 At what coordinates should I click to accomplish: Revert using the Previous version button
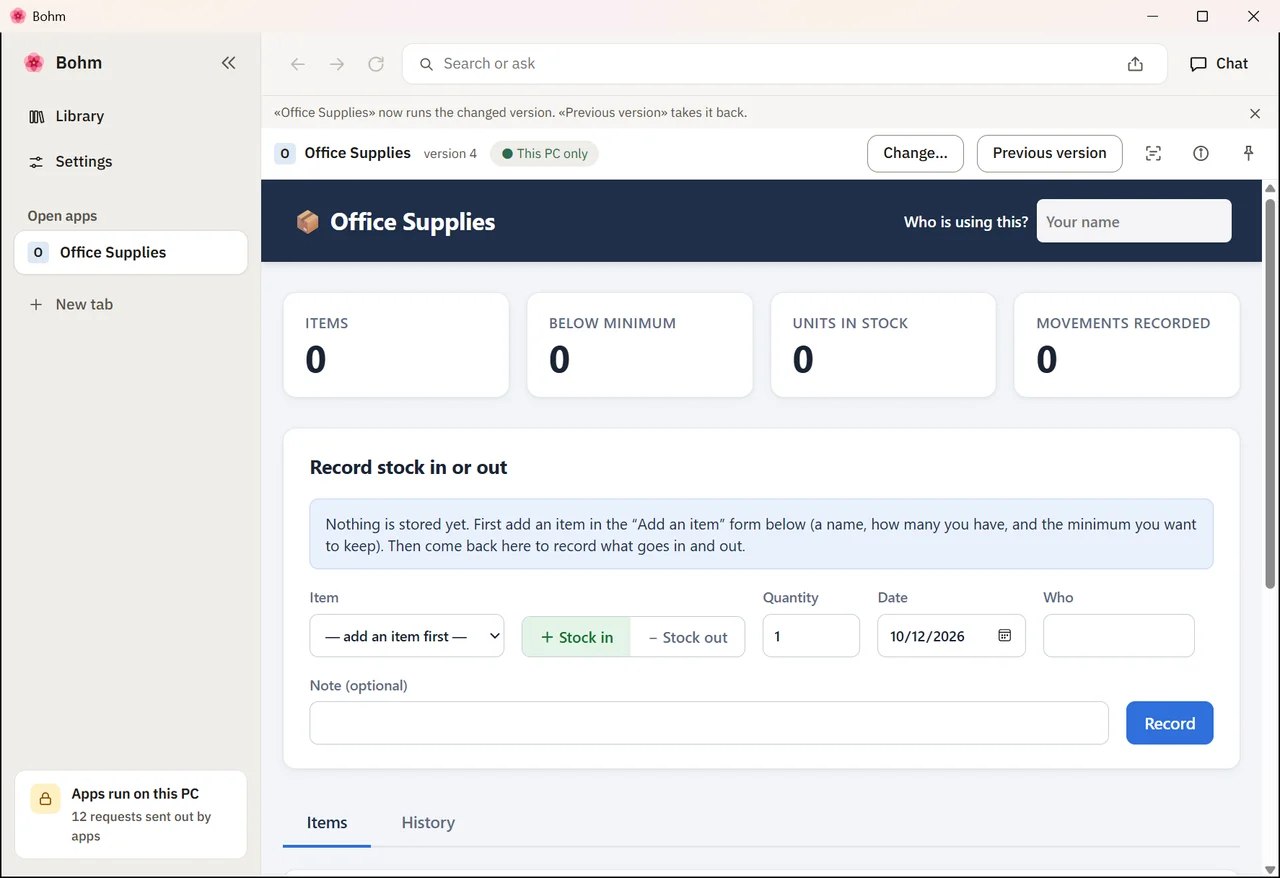point(1049,154)
